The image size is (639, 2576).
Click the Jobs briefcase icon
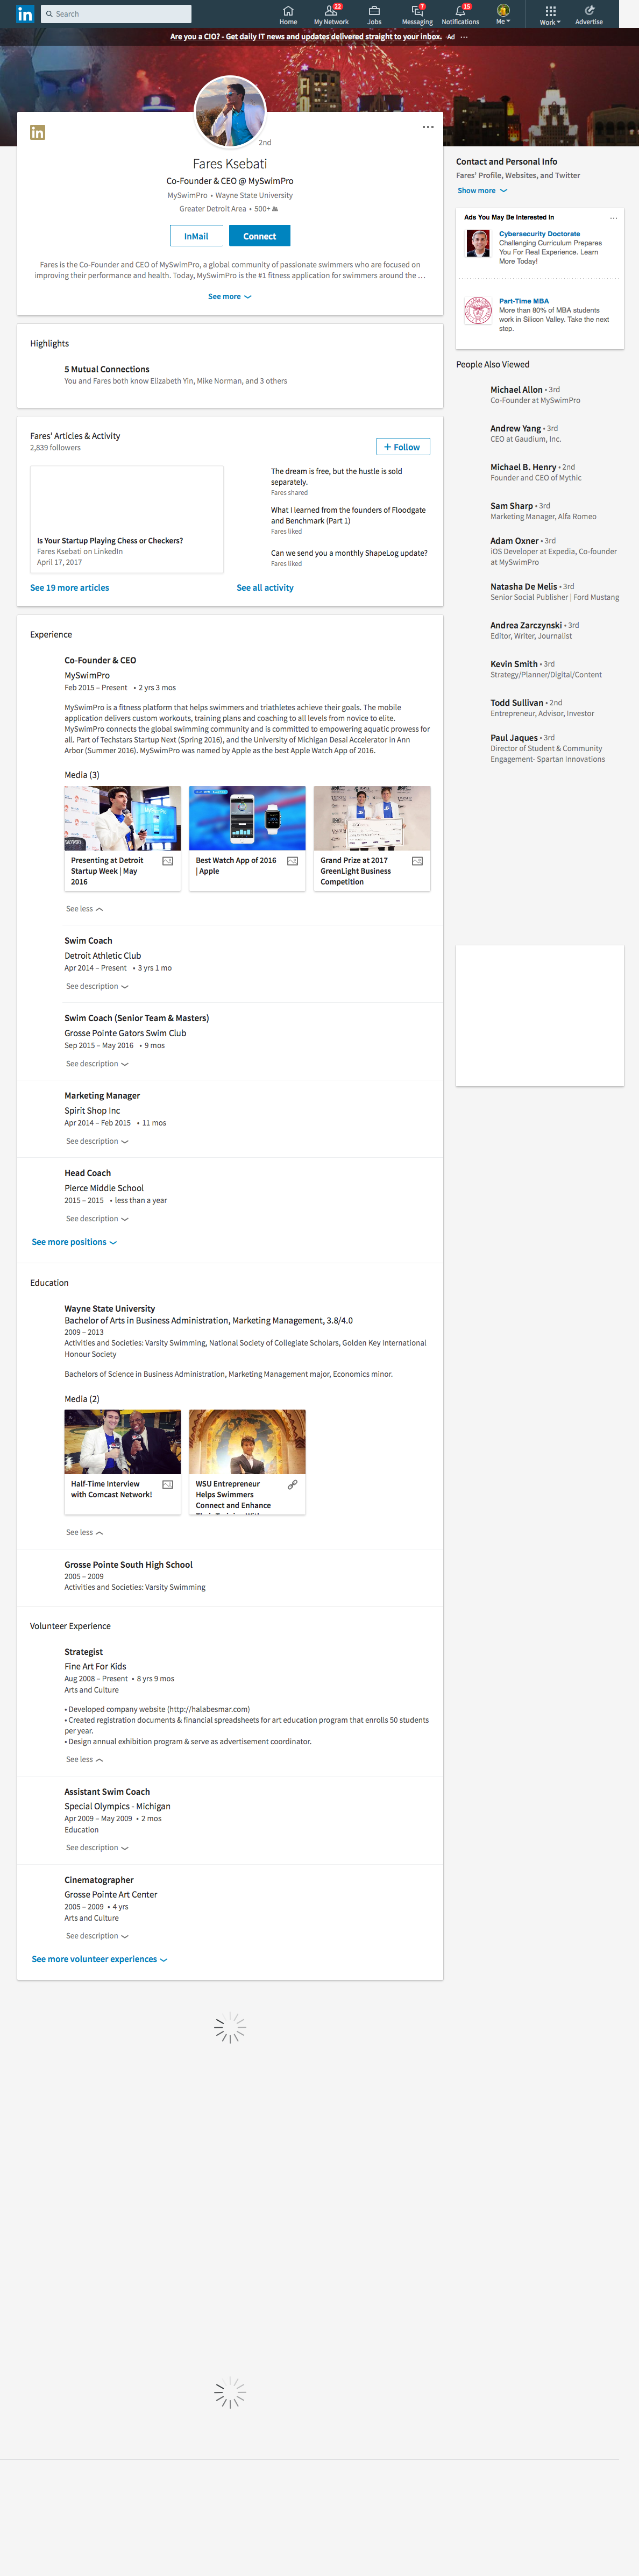point(374,11)
